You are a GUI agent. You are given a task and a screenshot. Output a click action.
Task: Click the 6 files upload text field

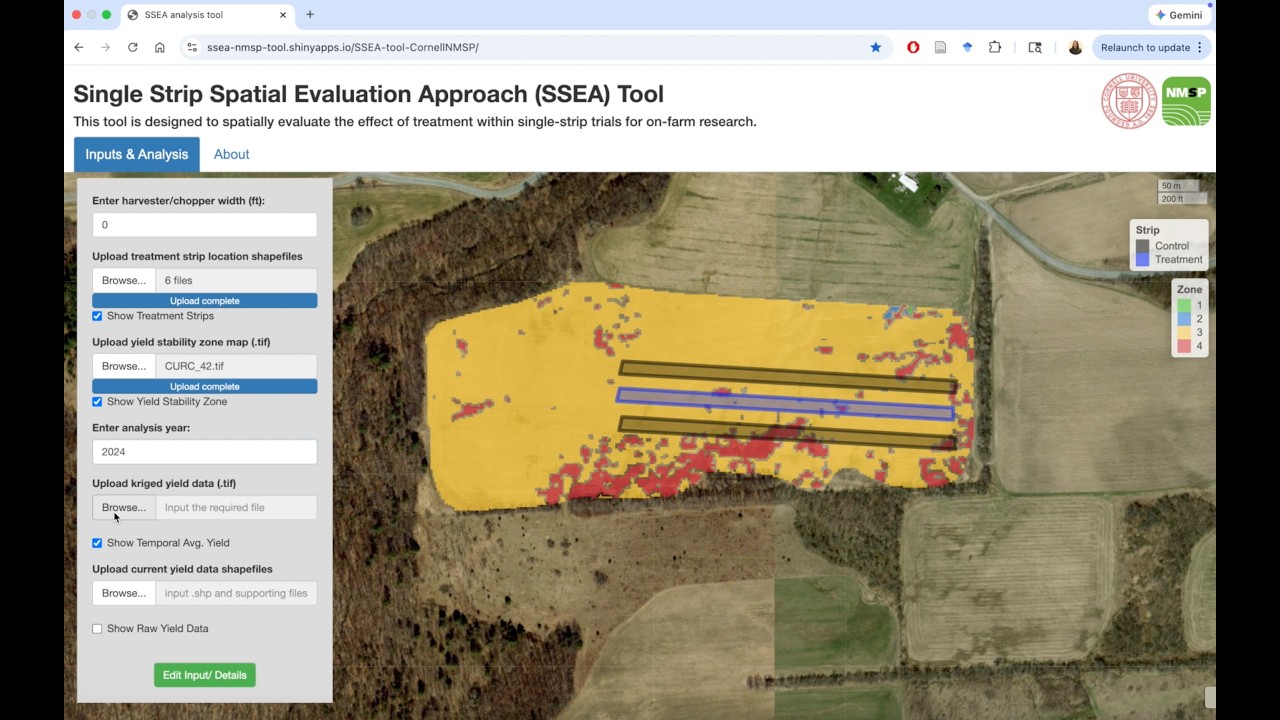pyautogui.click(x=236, y=280)
